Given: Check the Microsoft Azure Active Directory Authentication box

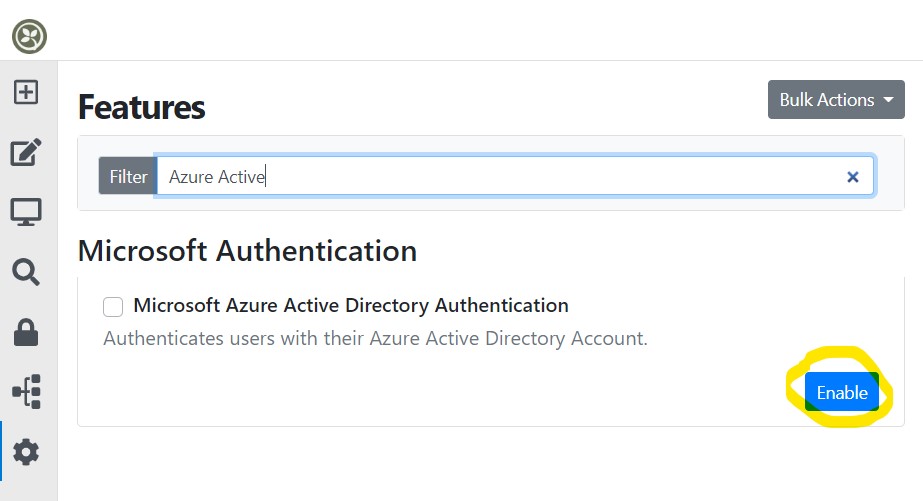Looking at the screenshot, I should pyautogui.click(x=113, y=307).
